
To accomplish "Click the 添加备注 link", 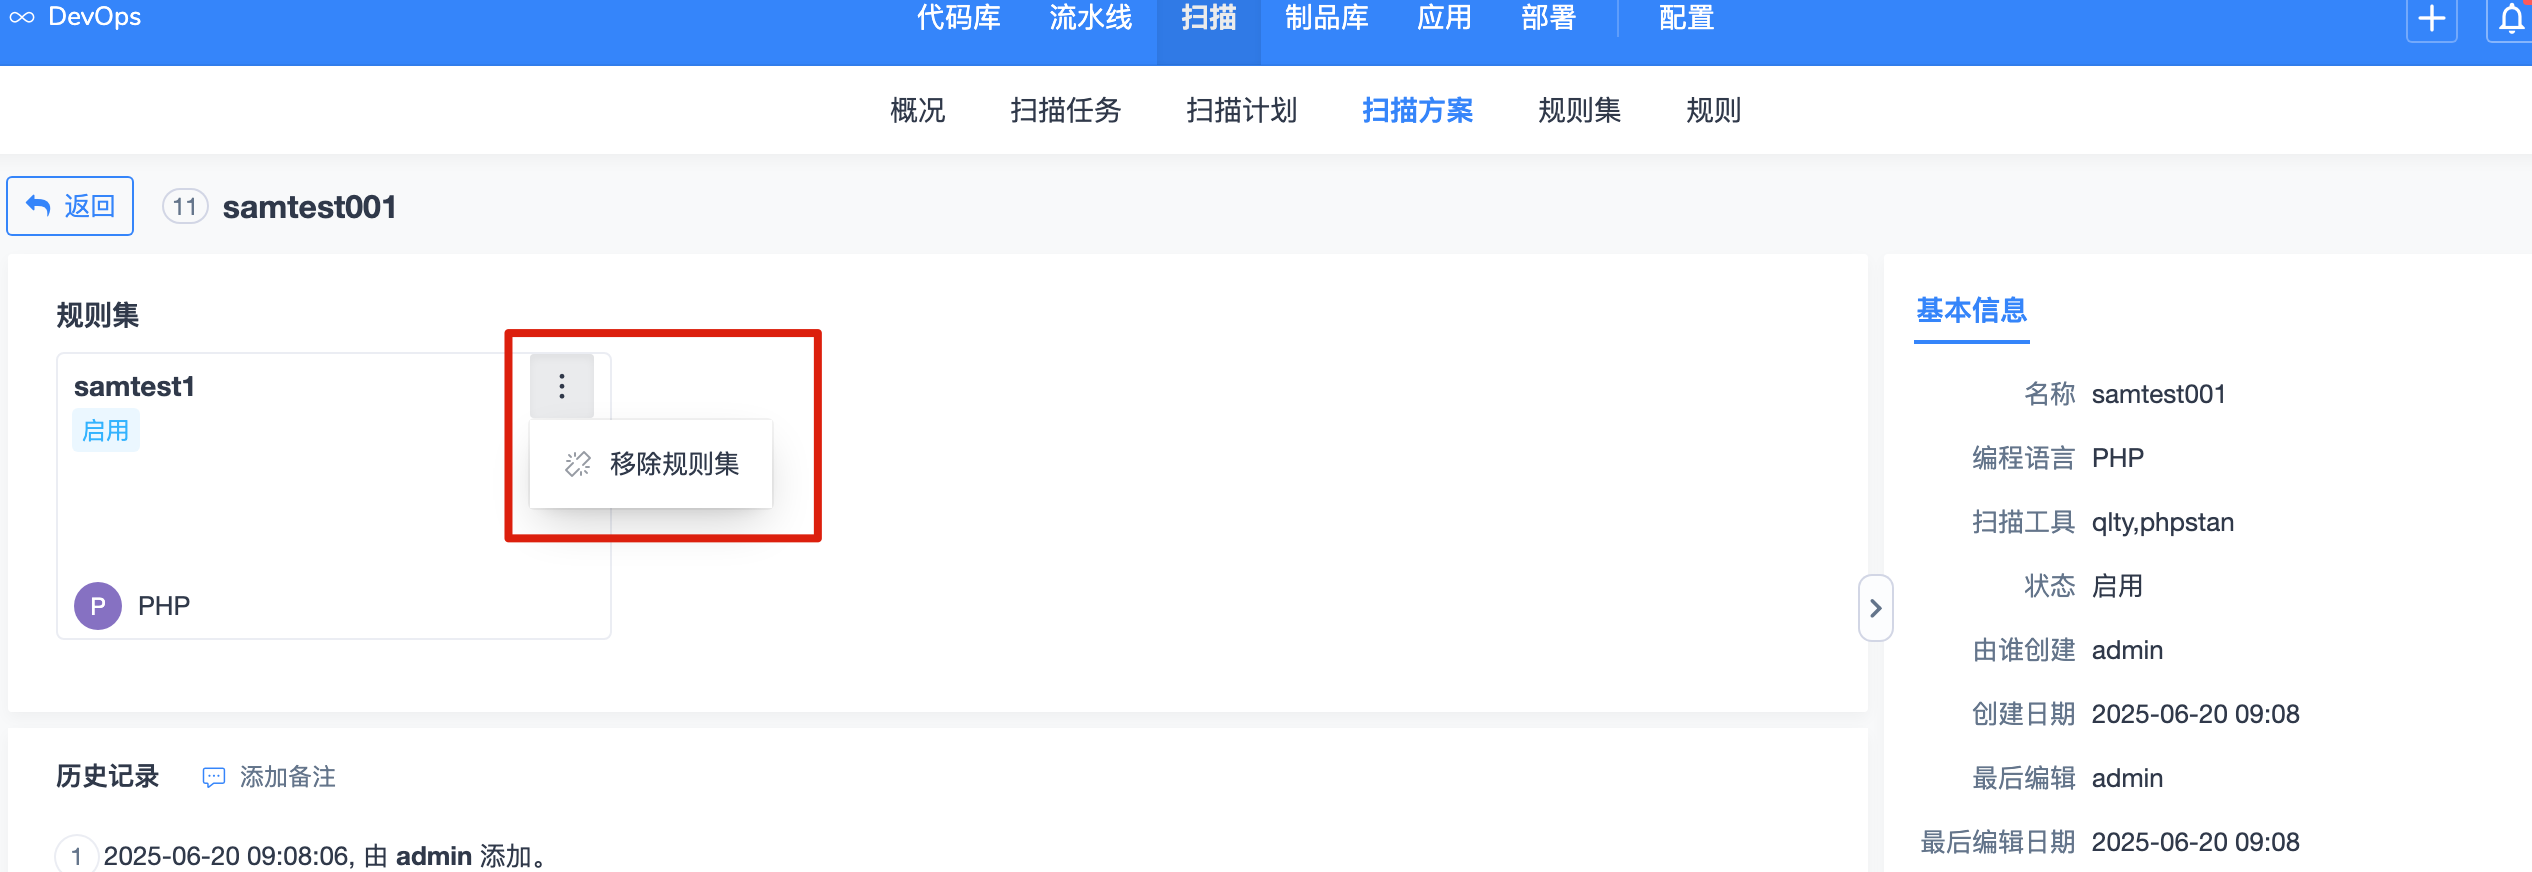I will (288, 777).
